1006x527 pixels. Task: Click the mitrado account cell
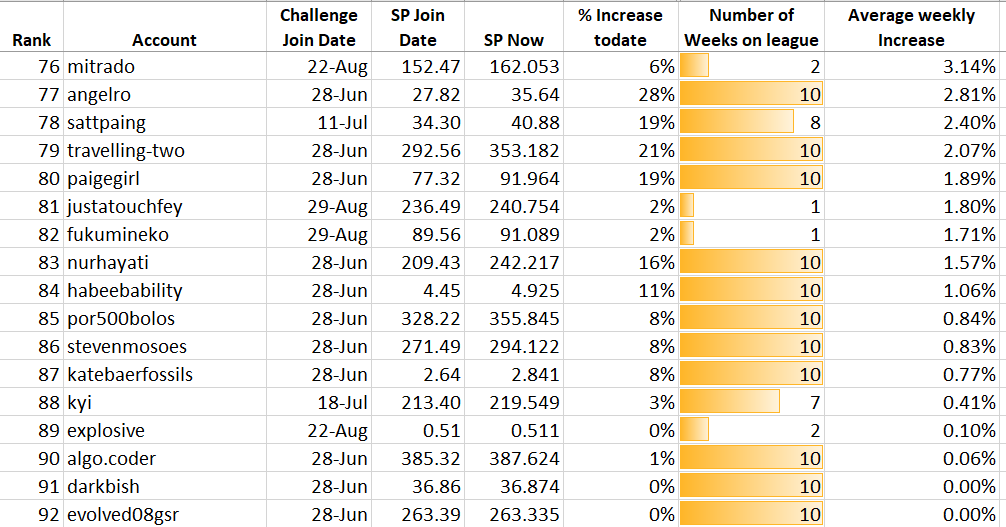(165, 66)
